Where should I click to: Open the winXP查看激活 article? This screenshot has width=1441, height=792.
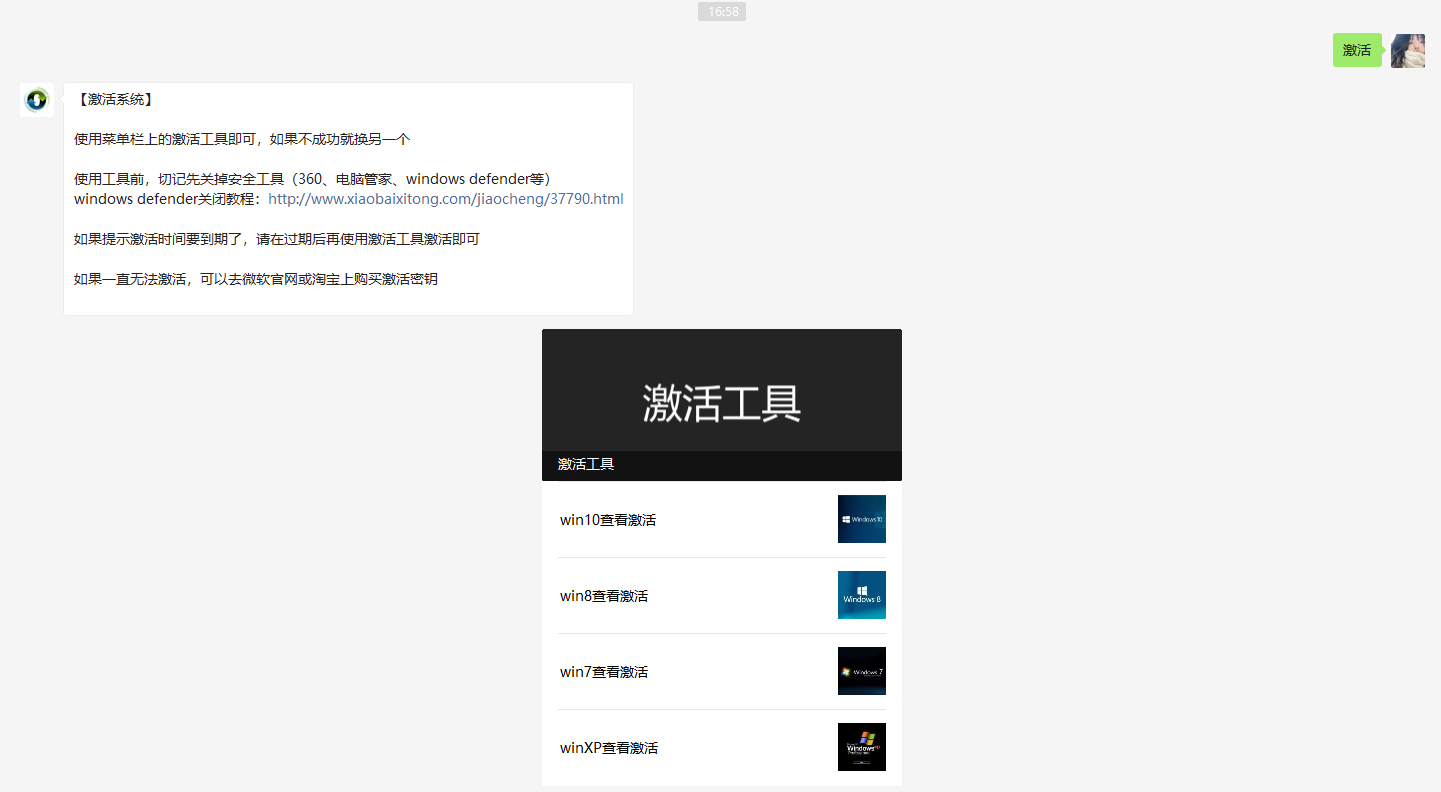[x=609, y=747]
